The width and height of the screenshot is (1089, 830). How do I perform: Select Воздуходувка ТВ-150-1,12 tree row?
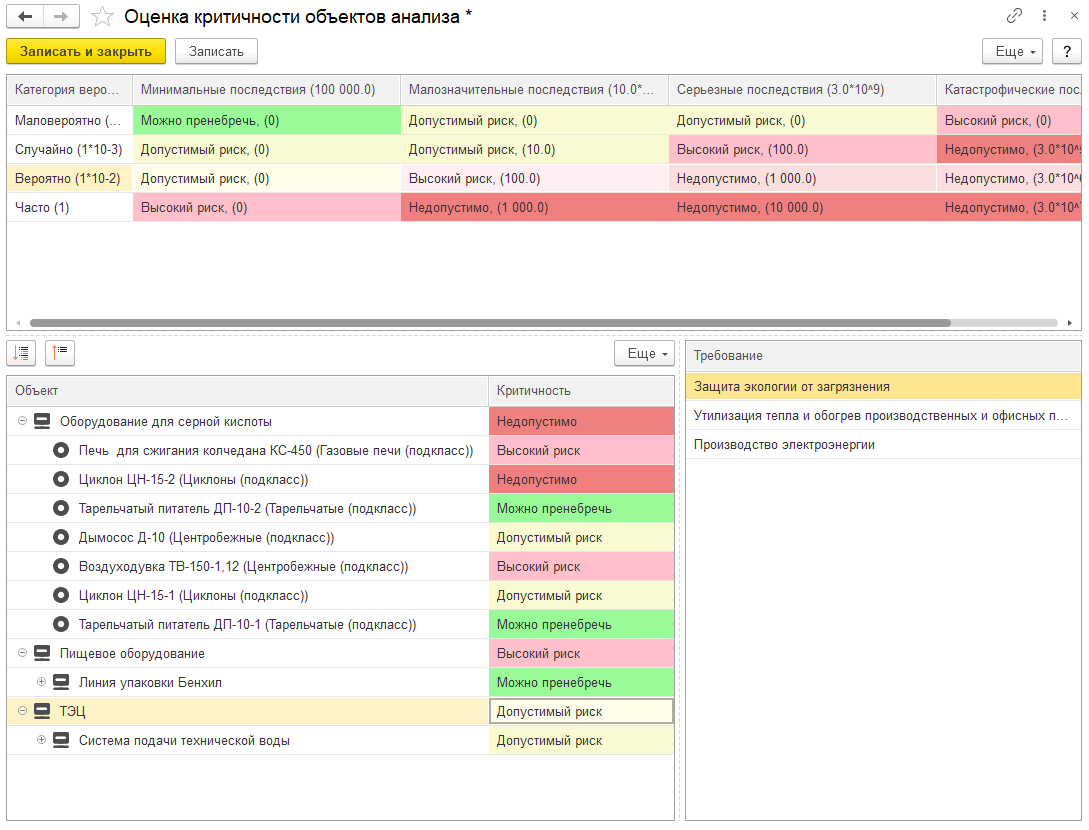[x=248, y=566]
